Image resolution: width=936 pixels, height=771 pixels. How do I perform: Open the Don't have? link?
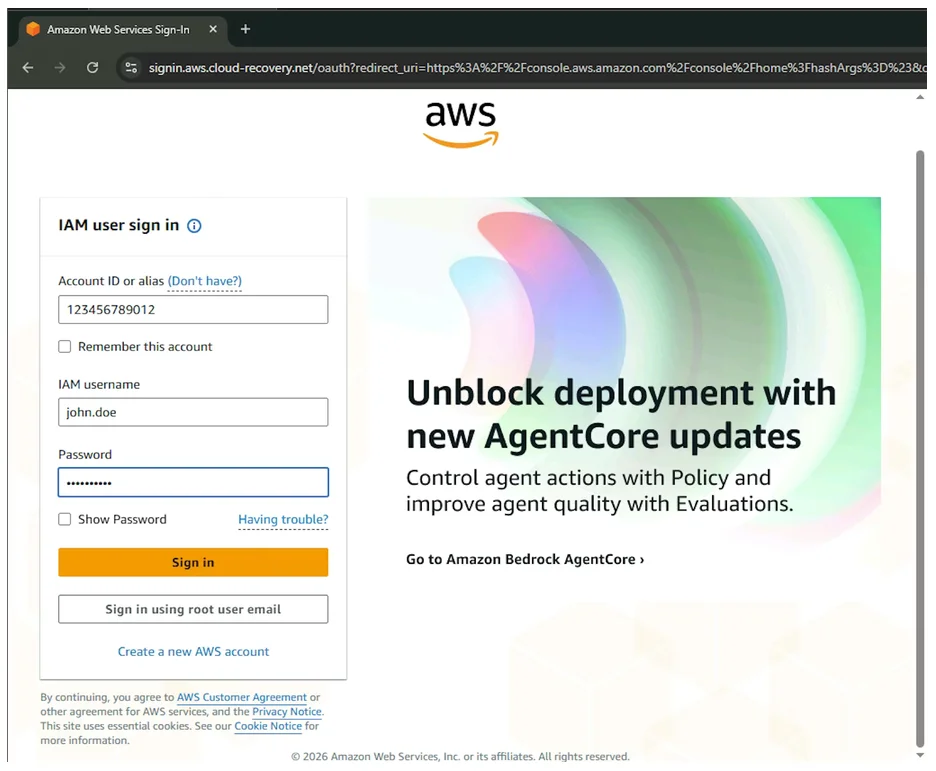pyautogui.click(x=205, y=282)
